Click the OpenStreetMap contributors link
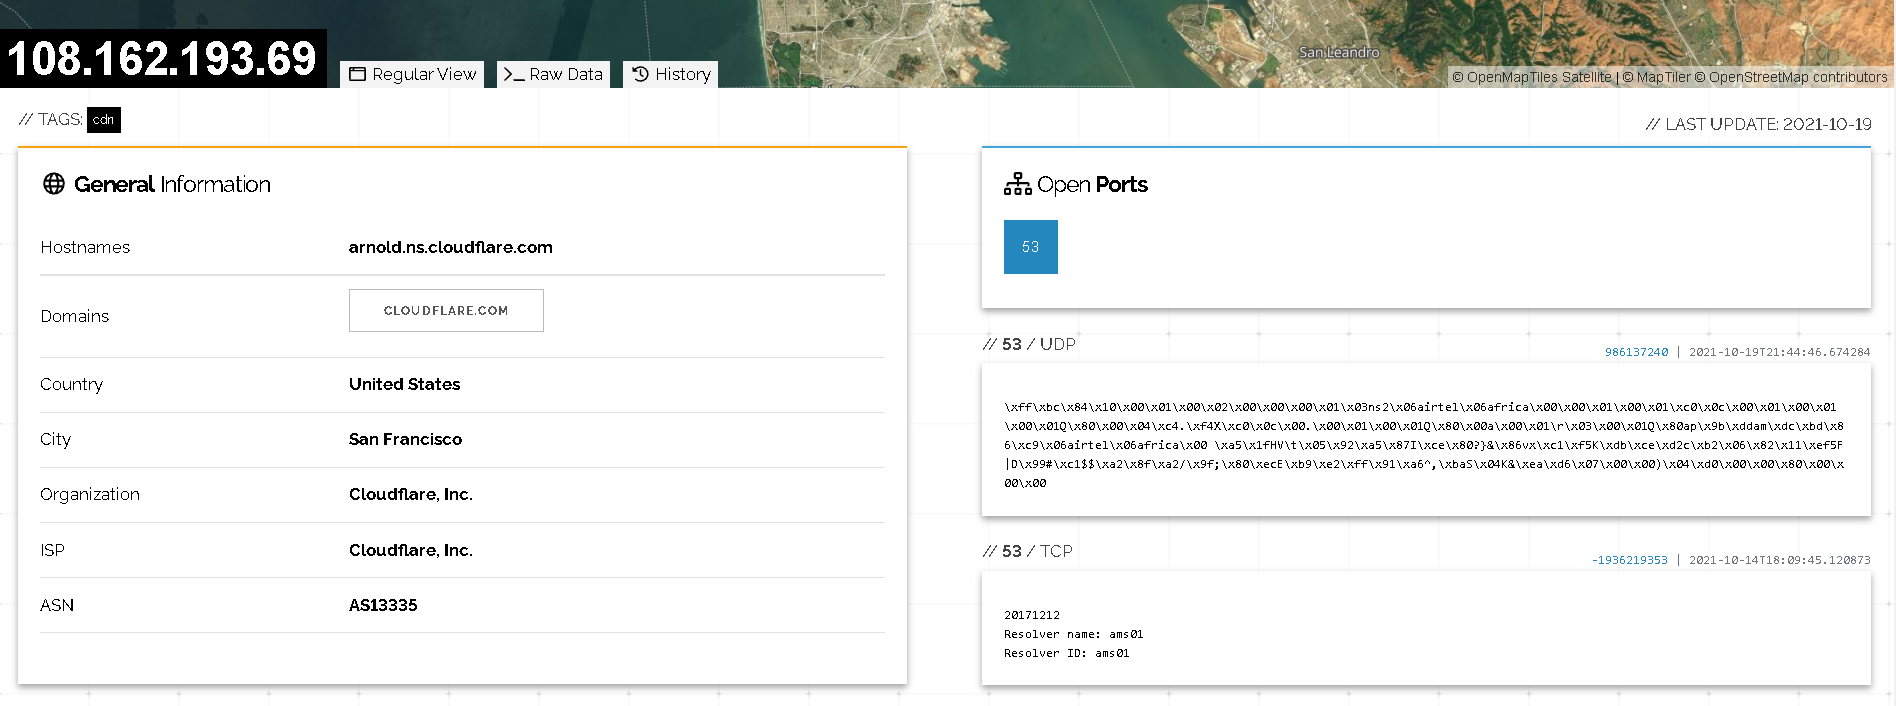Viewport: 1896px width, 706px height. pyautogui.click(x=1797, y=77)
